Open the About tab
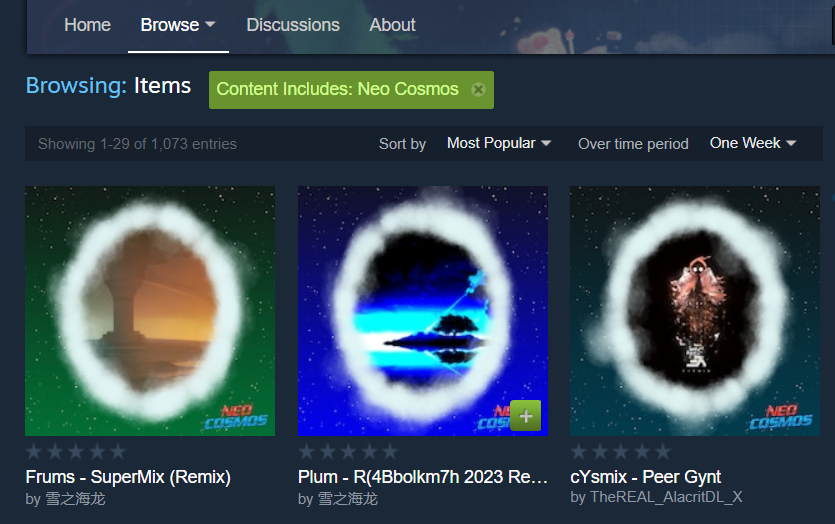 pyautogui.click(x=392, y=25)
